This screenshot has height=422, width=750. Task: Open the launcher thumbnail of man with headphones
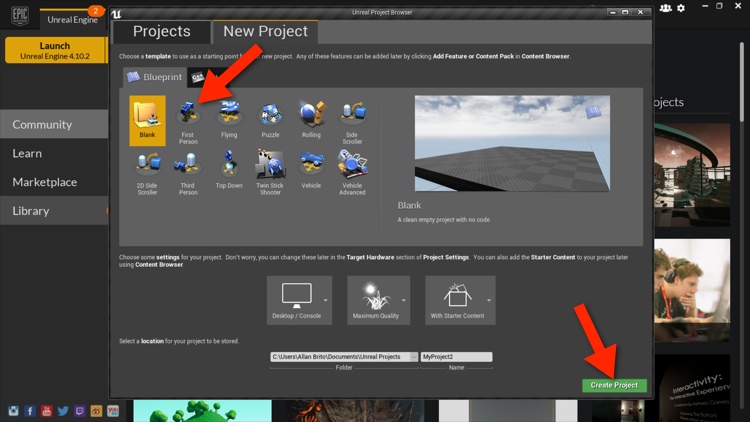[x=692, y=290]
